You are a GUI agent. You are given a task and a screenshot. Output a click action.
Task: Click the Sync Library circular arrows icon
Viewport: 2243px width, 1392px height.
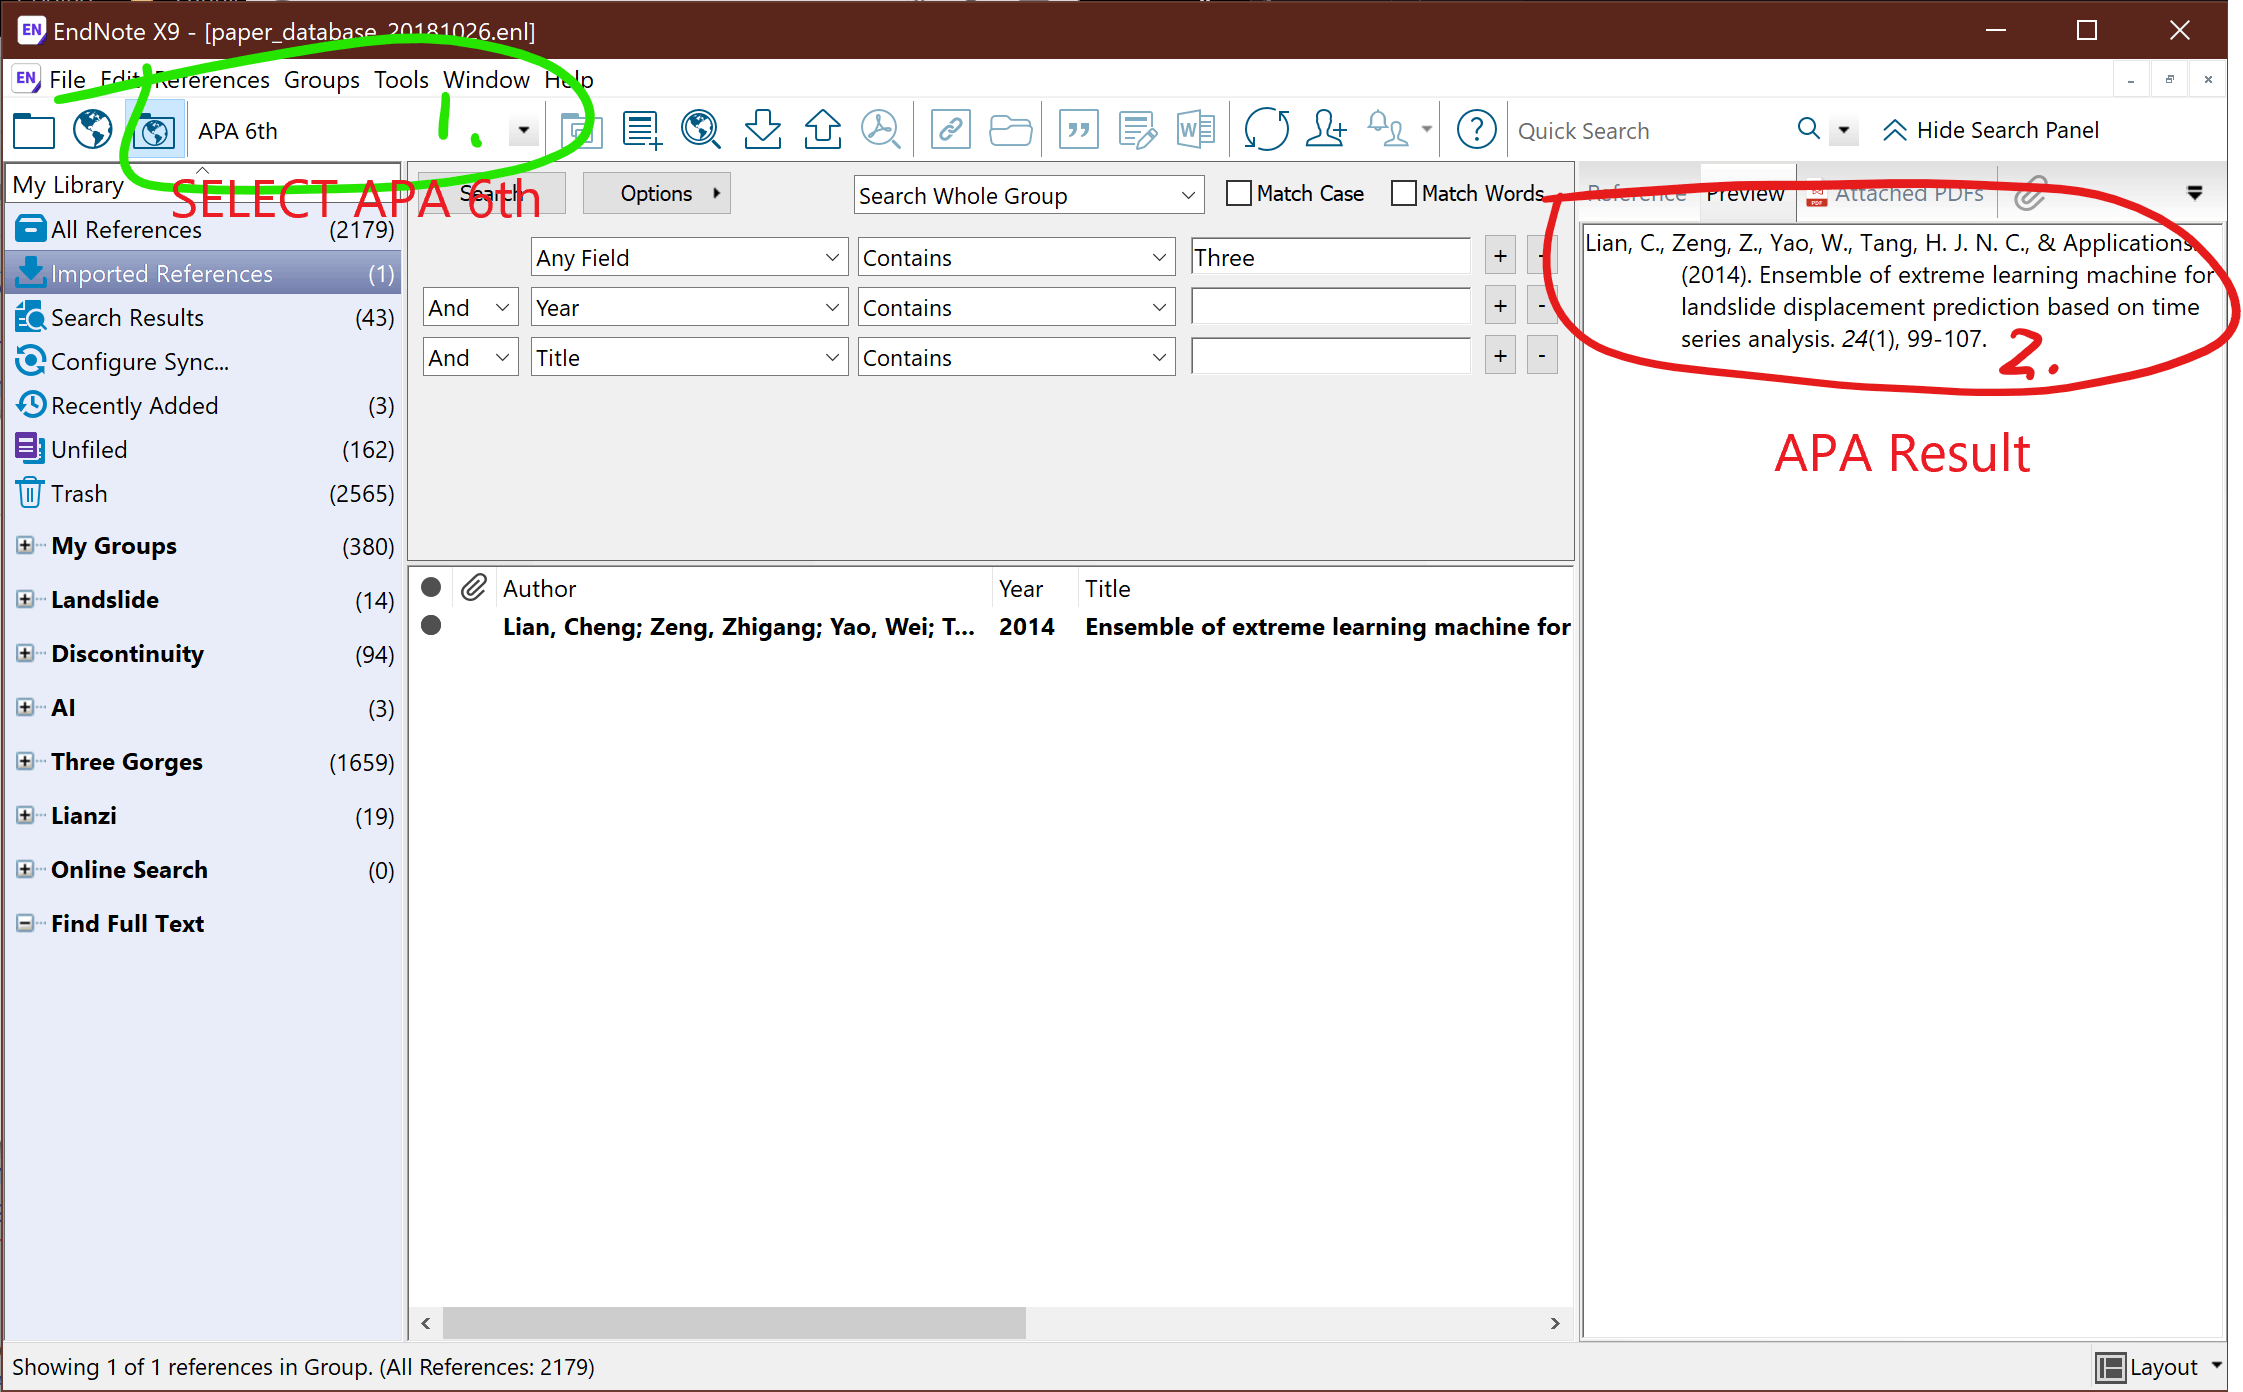point(1266,130)
